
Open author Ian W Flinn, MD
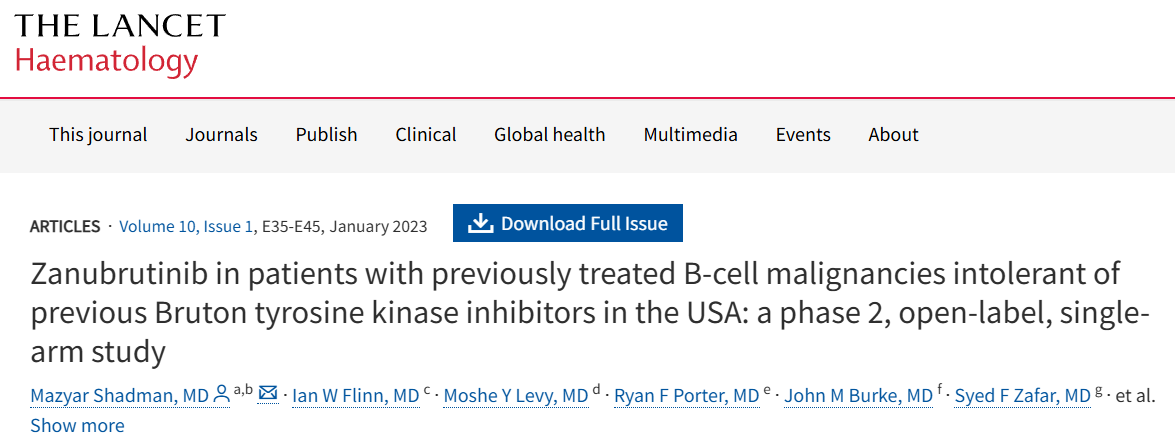(x=355, y=396)
